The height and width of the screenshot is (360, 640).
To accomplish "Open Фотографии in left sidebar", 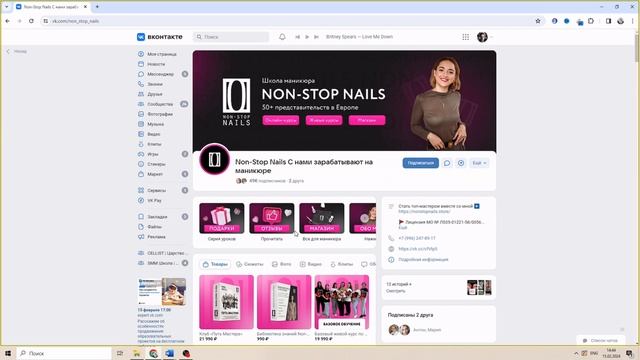I will coord(160,114).
